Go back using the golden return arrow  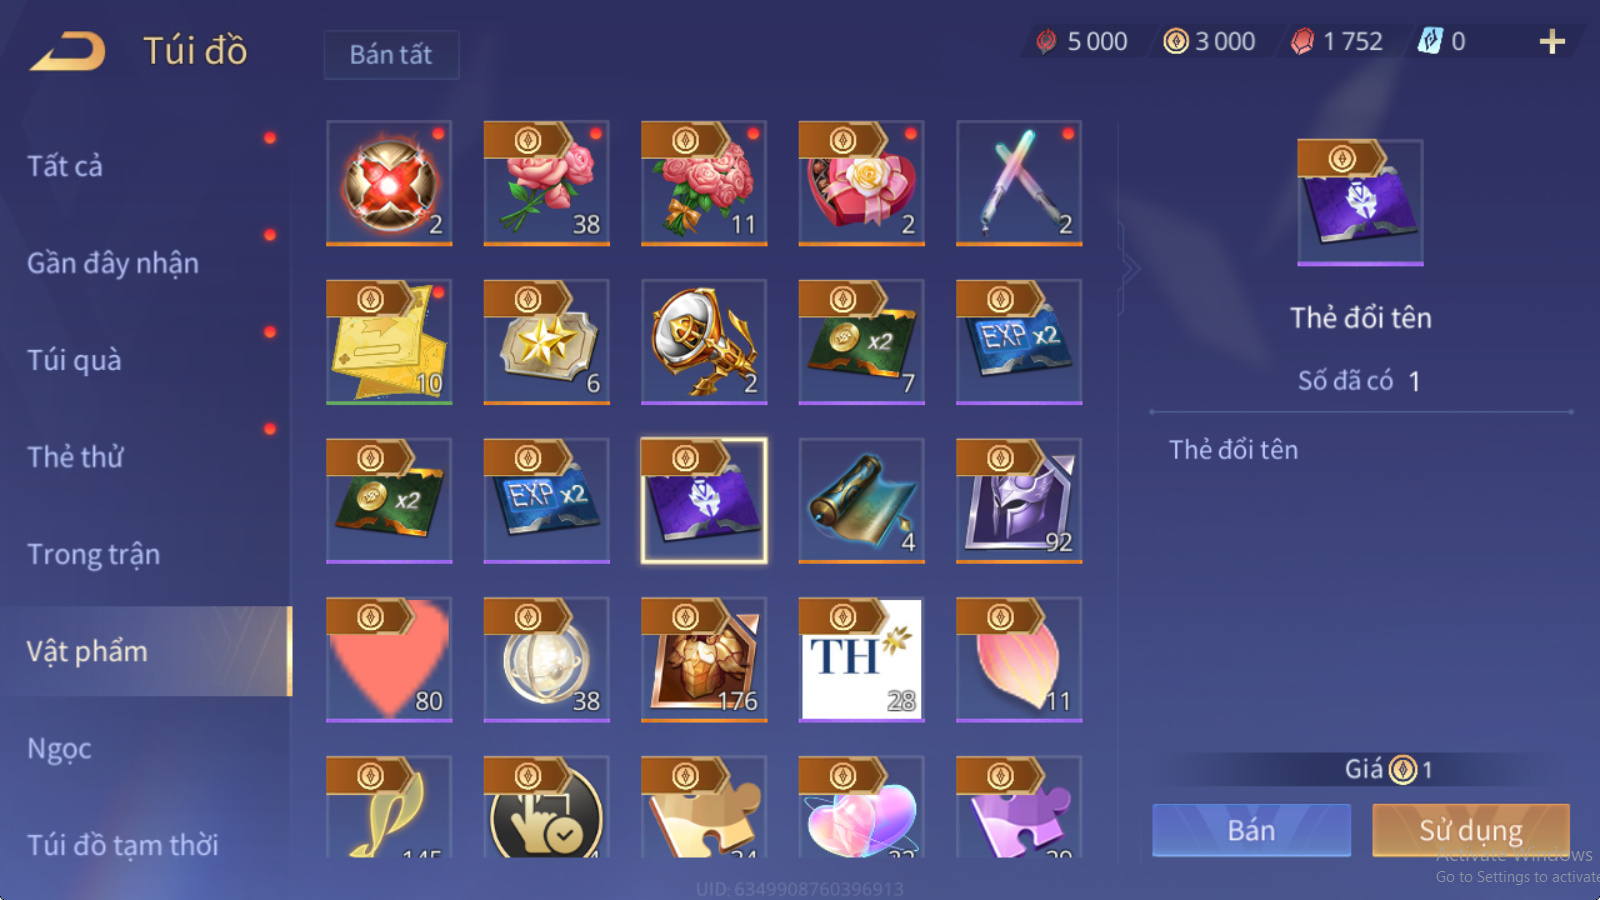click(68, 51)
